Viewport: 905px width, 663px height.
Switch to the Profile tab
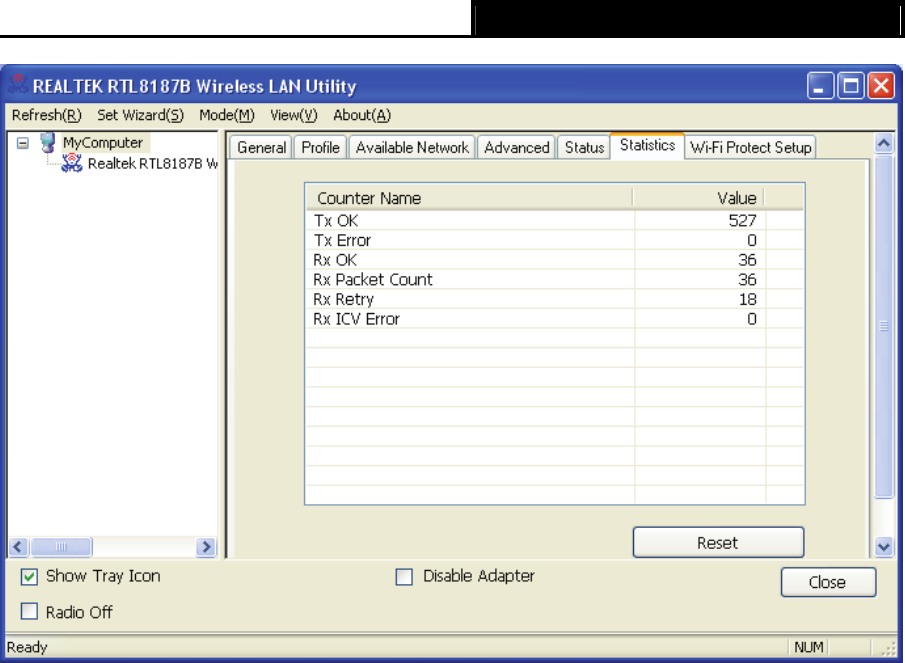(x=320, y=148)
